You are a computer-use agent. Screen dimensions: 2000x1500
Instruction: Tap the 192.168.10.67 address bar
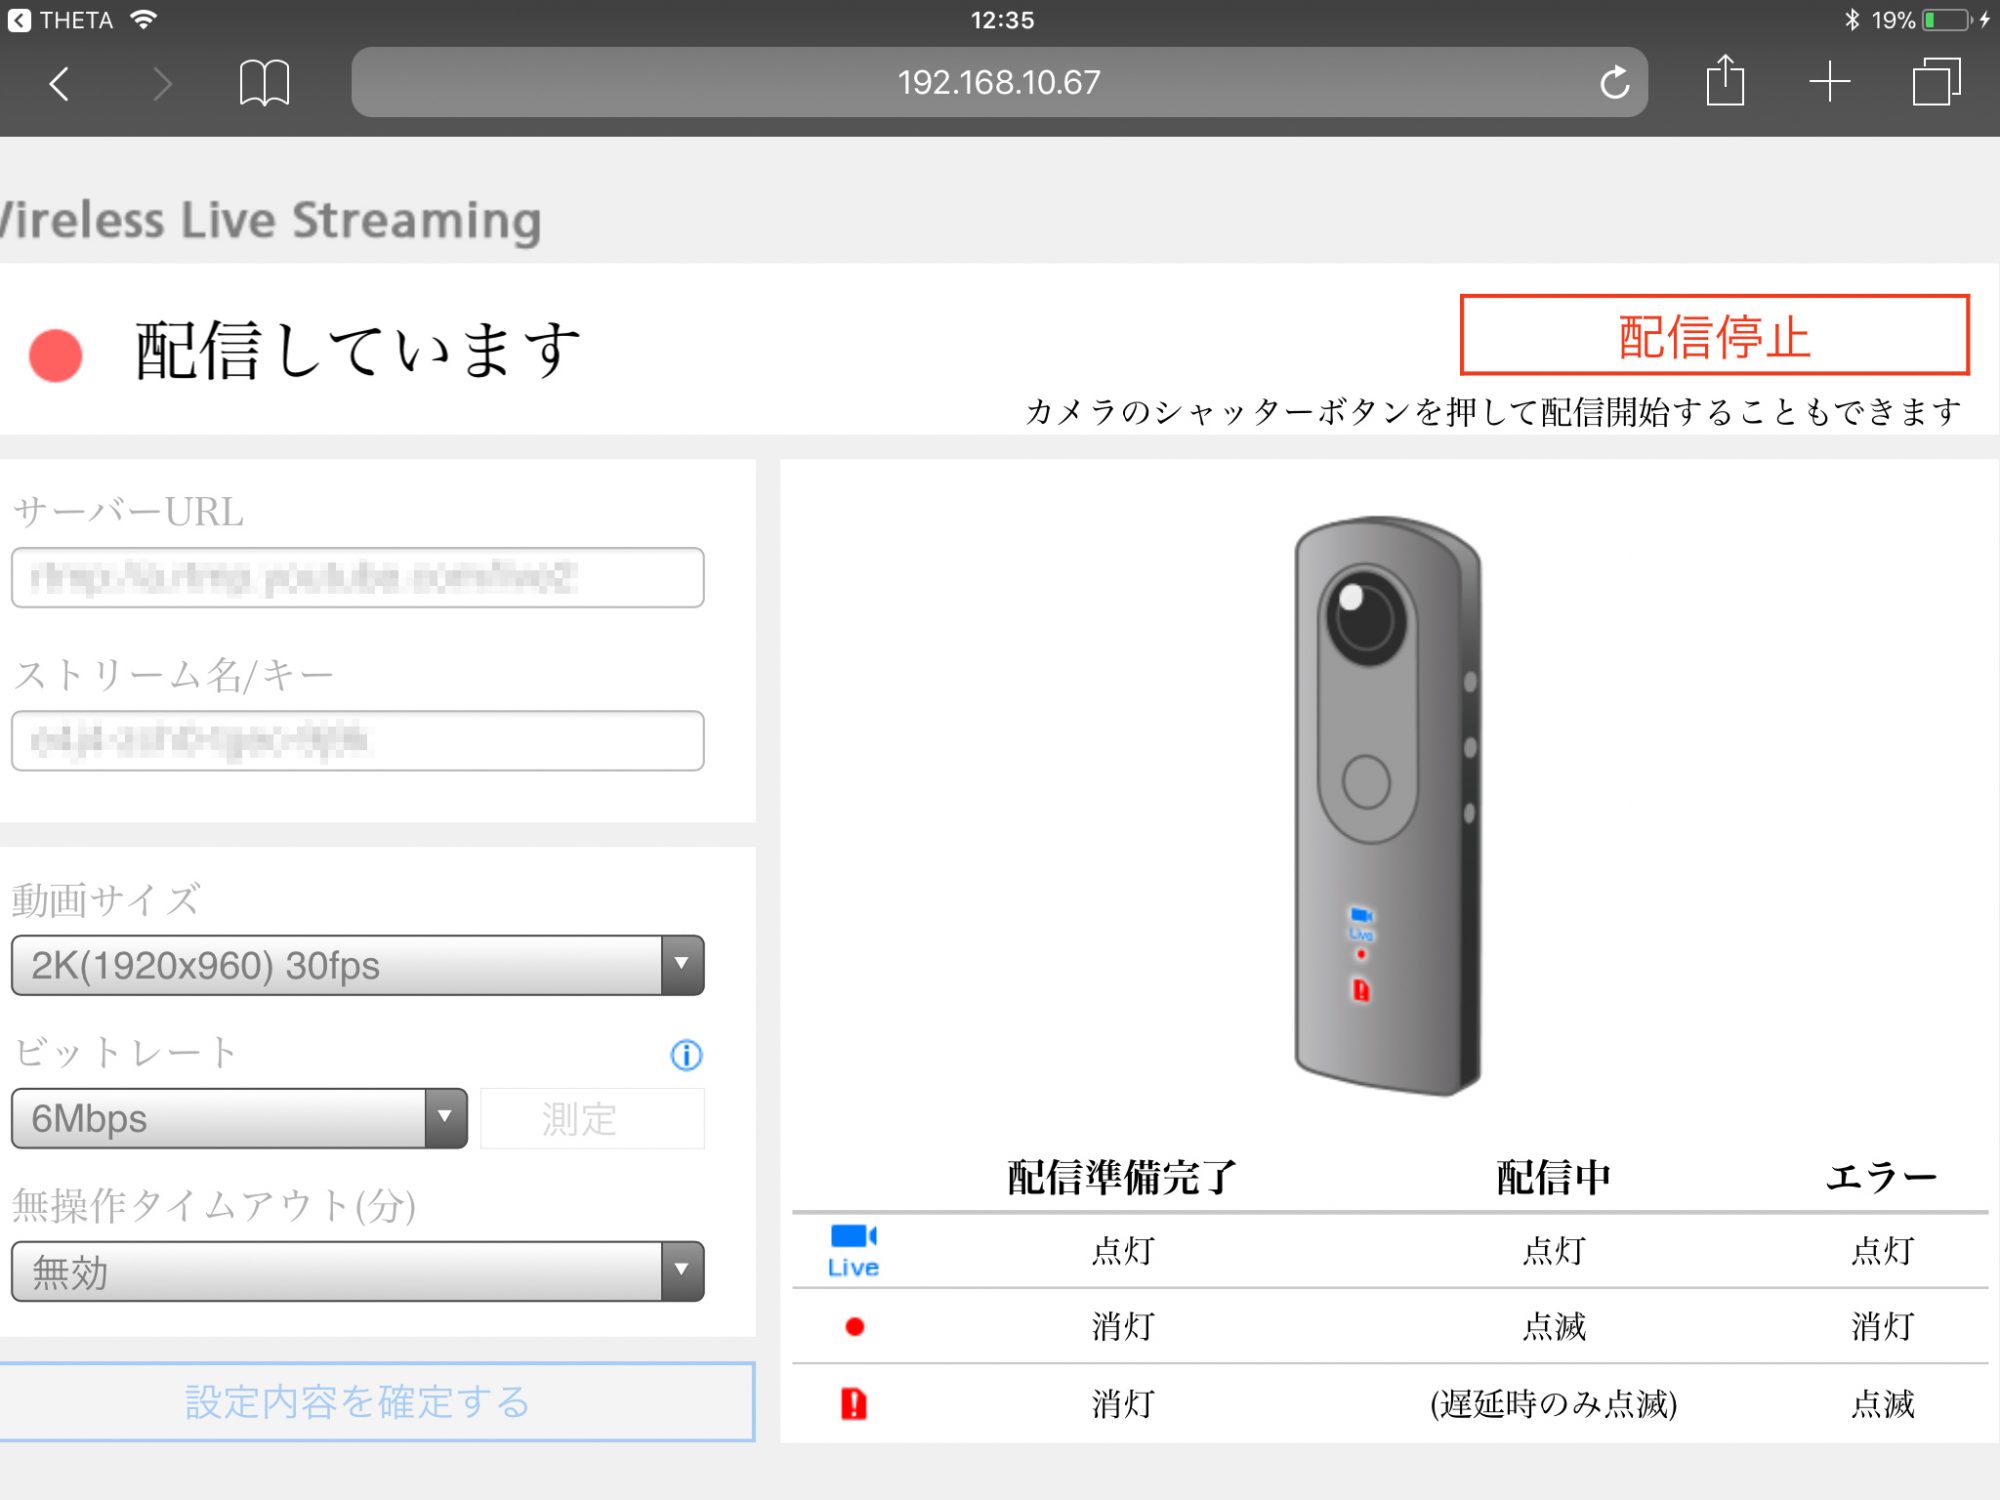pyautogui.click(x=998, y=82)
